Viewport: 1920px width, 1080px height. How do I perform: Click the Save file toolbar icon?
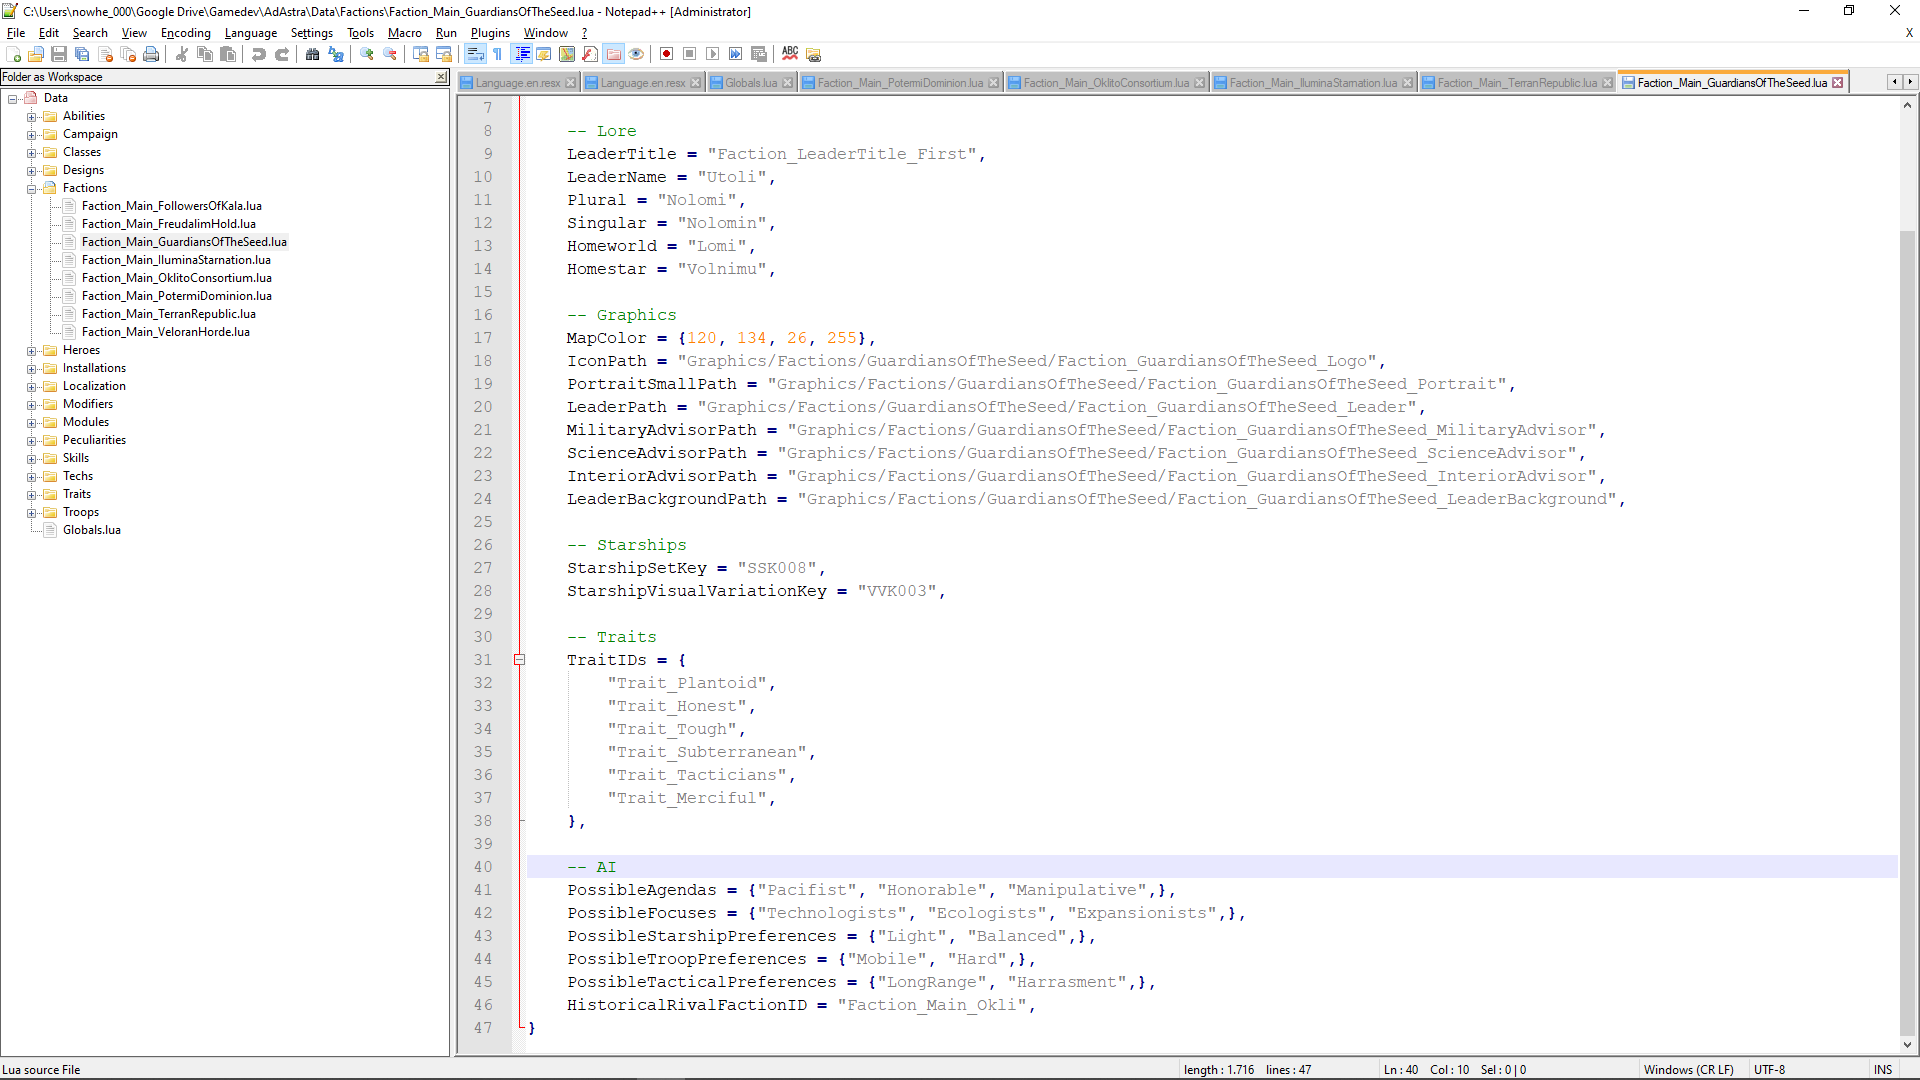59,54
